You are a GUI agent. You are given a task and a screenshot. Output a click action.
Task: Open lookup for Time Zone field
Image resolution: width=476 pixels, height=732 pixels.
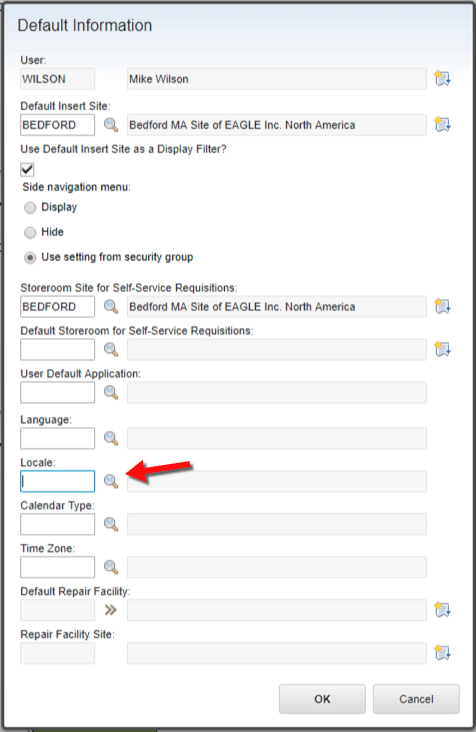pos(111,567)
